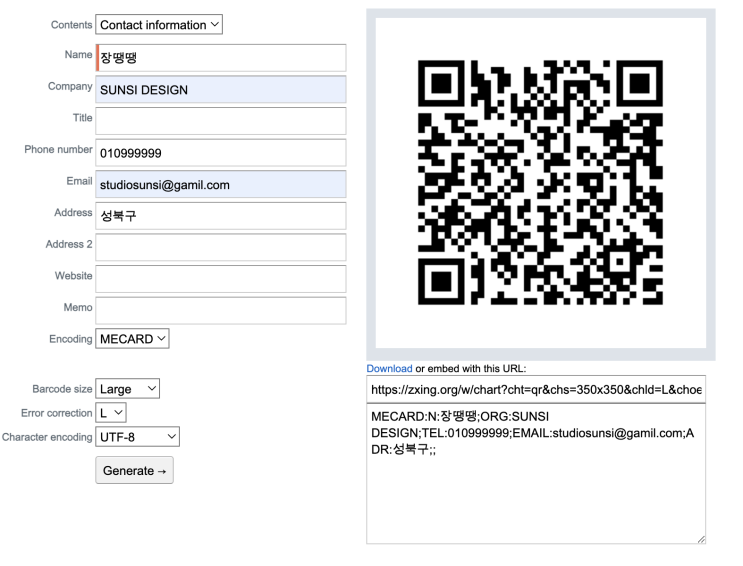Click the 'or embed with this URL:' text
The image size is (743, 566).
(x=471, y=368)
